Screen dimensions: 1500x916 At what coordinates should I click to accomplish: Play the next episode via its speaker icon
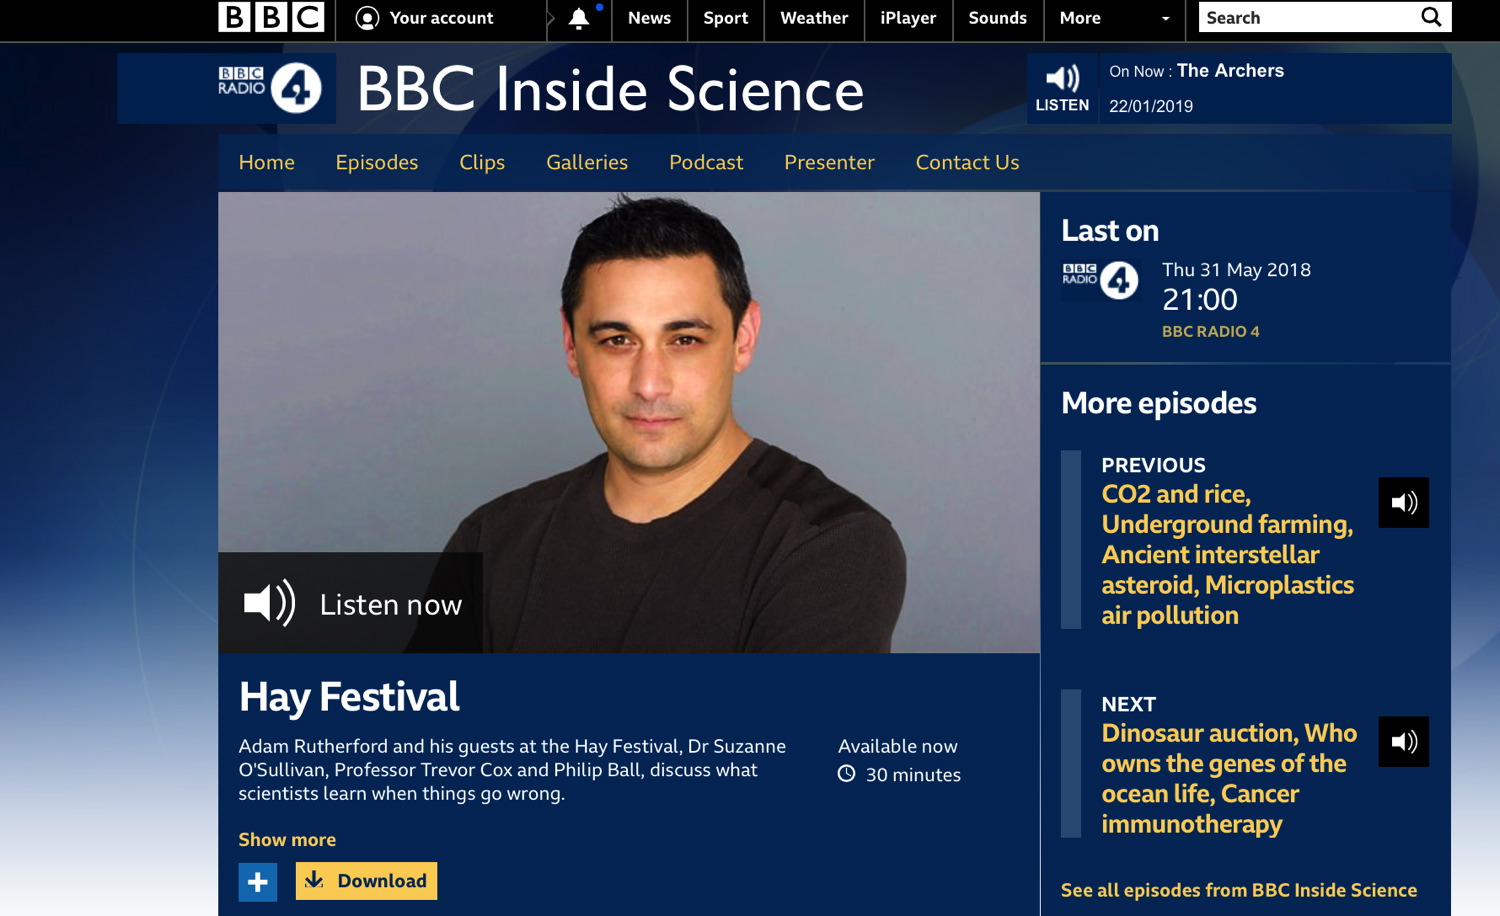click(x=1403, y=742)
